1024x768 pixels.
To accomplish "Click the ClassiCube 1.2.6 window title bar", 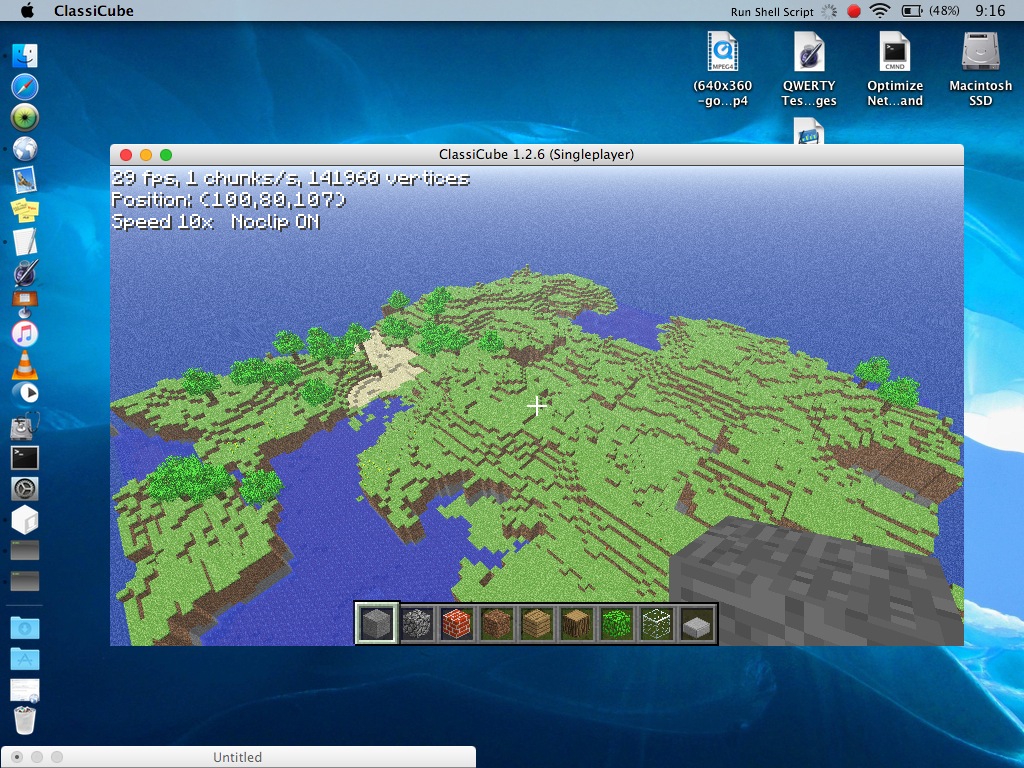I will pos(536,154).
